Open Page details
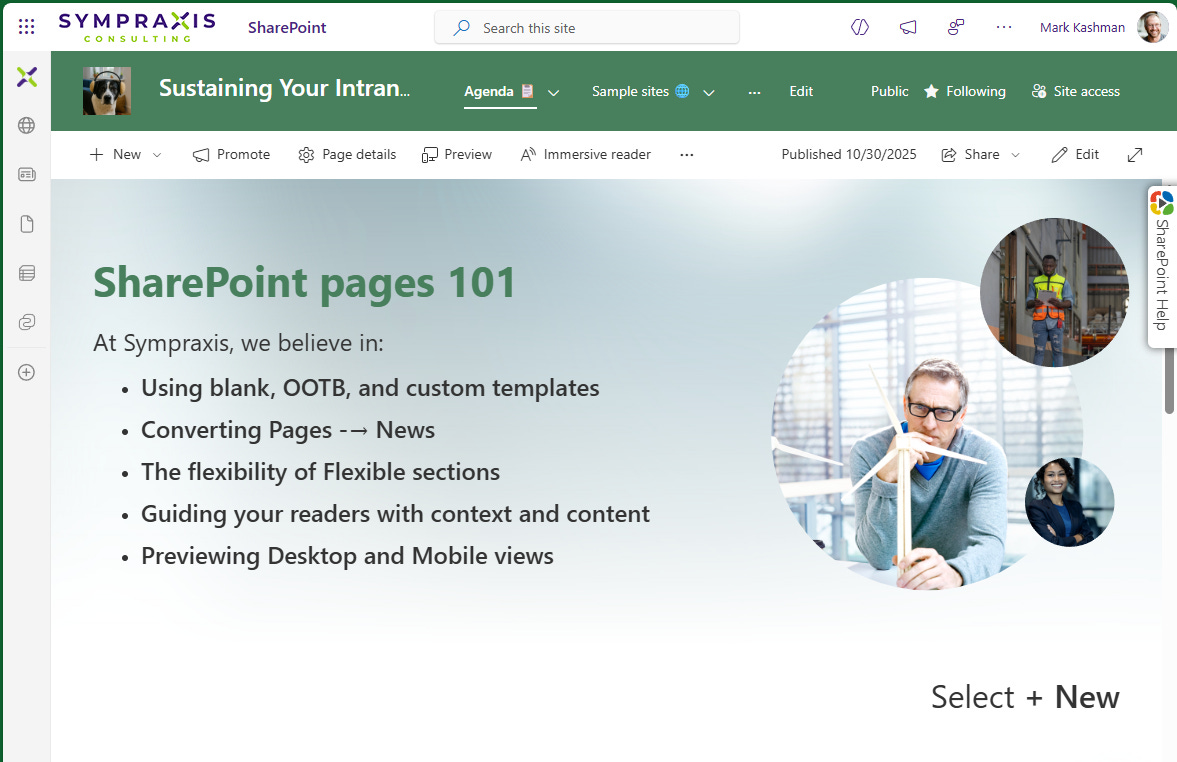Image resolution: width=1177 pixels, height=762 pixels. (x=347, y=154)
